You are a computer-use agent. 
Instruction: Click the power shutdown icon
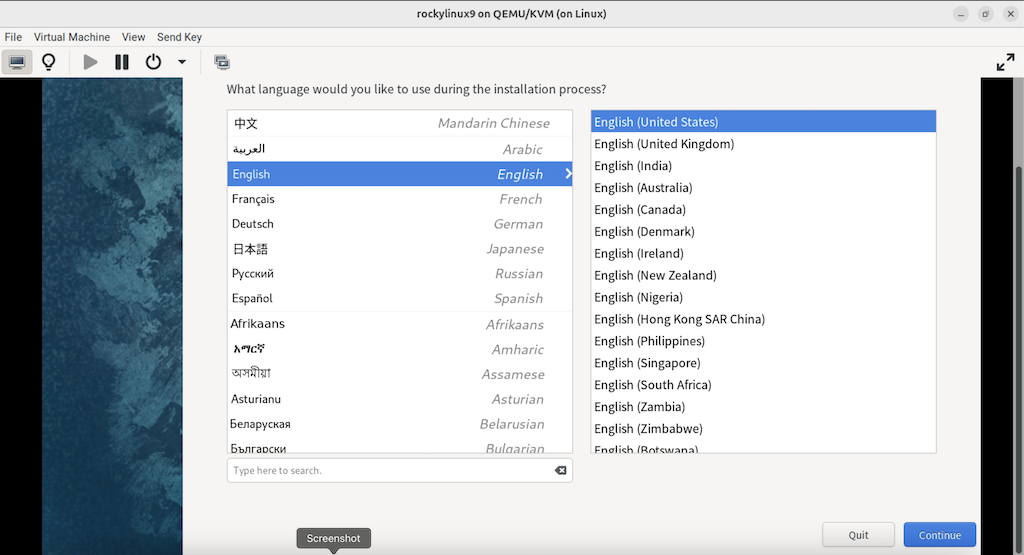pos(153,62)
